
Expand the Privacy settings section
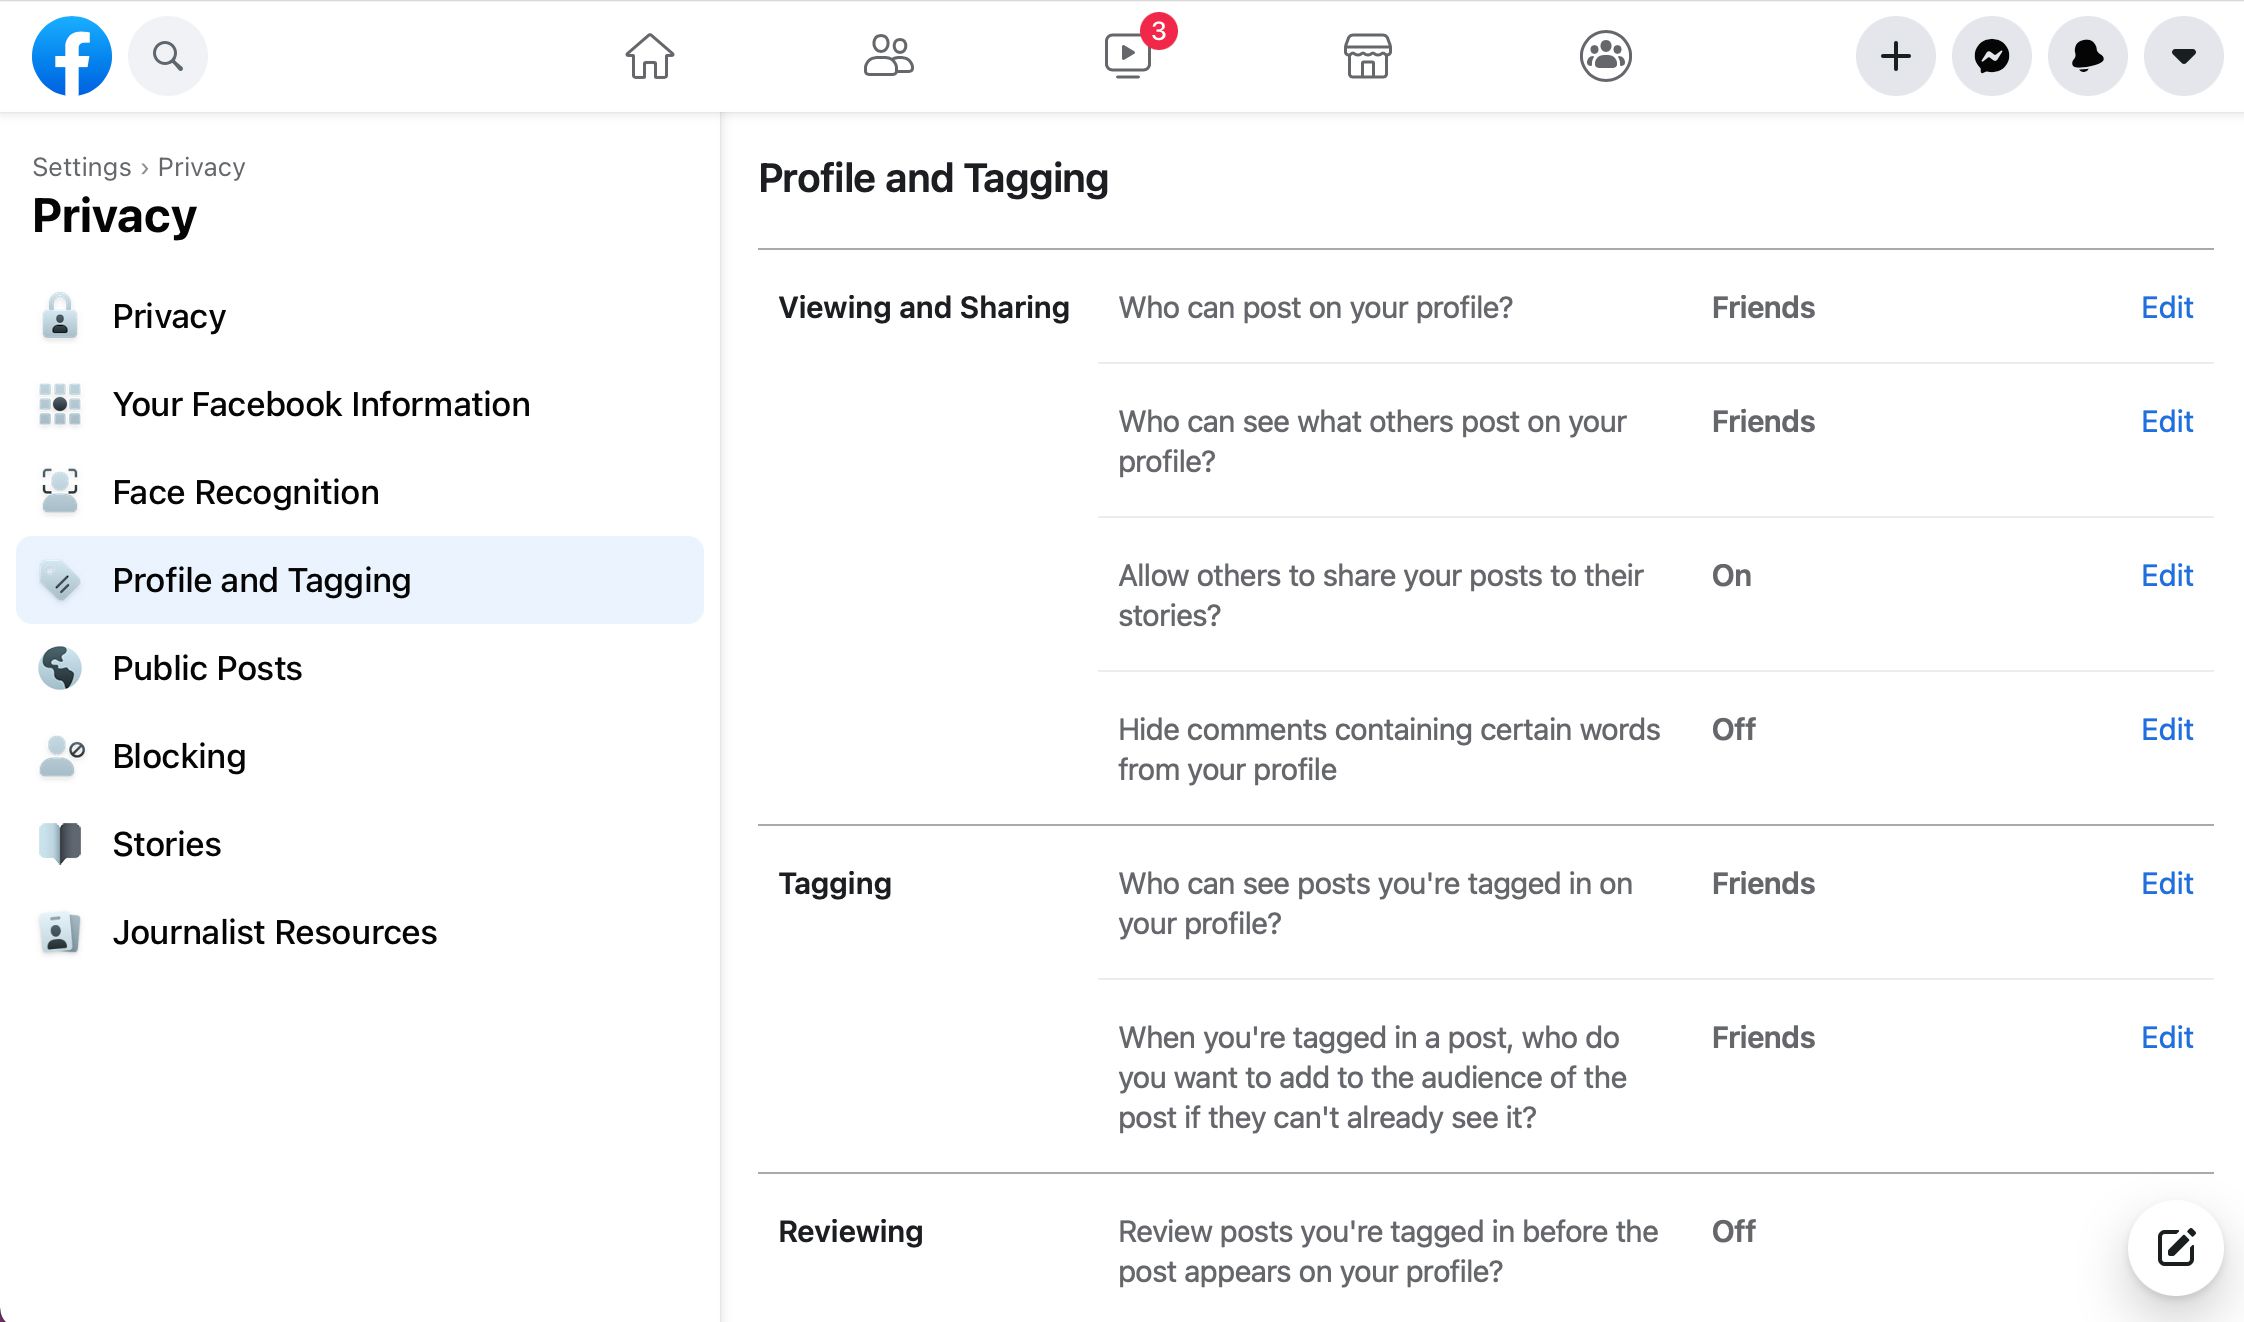[168, 315]
